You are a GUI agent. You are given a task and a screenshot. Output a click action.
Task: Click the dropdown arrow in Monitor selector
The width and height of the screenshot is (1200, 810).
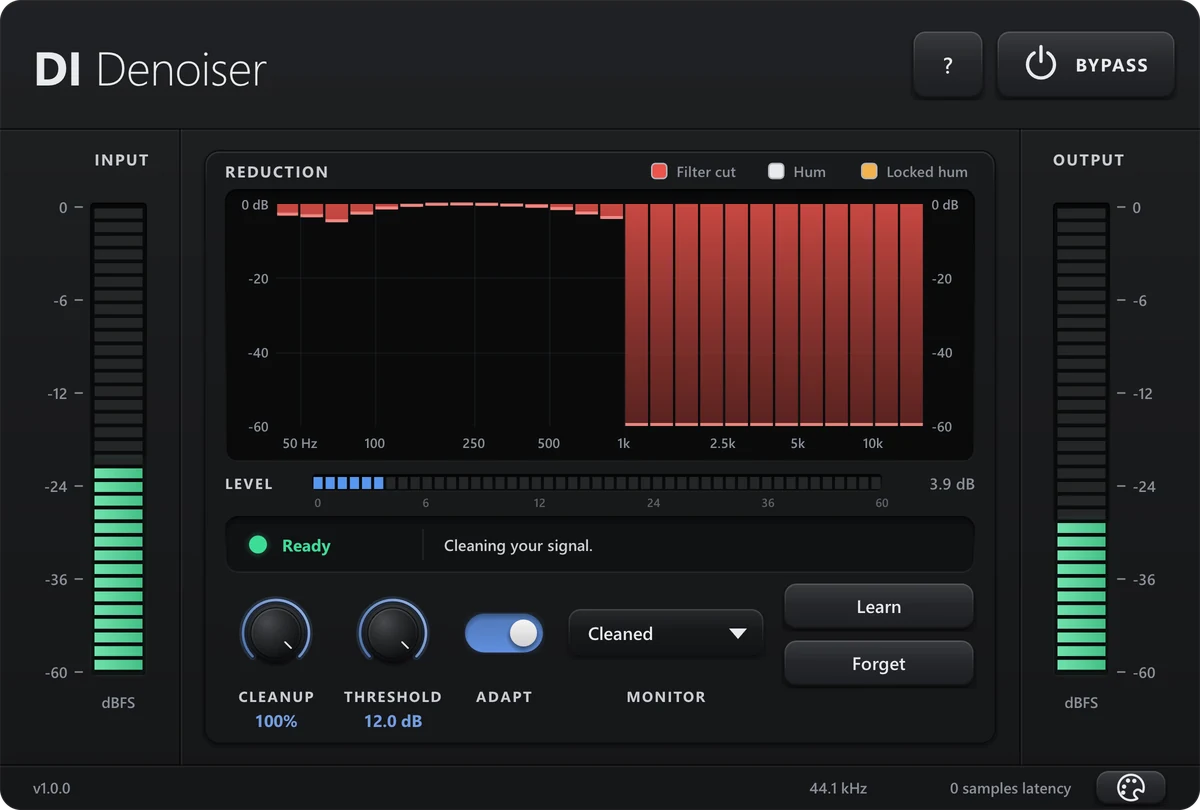pos(738,633)
